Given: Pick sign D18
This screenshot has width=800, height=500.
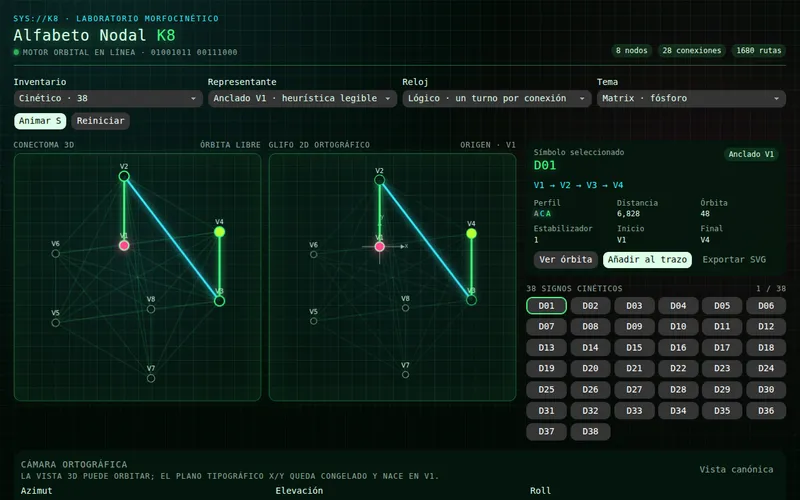Looking at the screenshot, I should click(x=766, y=347).
